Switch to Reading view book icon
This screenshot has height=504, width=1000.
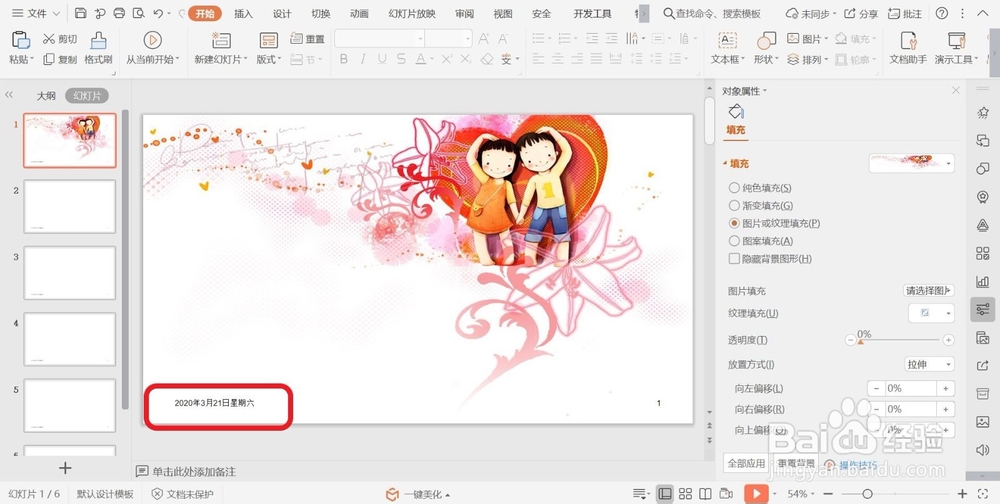(705, 494)
